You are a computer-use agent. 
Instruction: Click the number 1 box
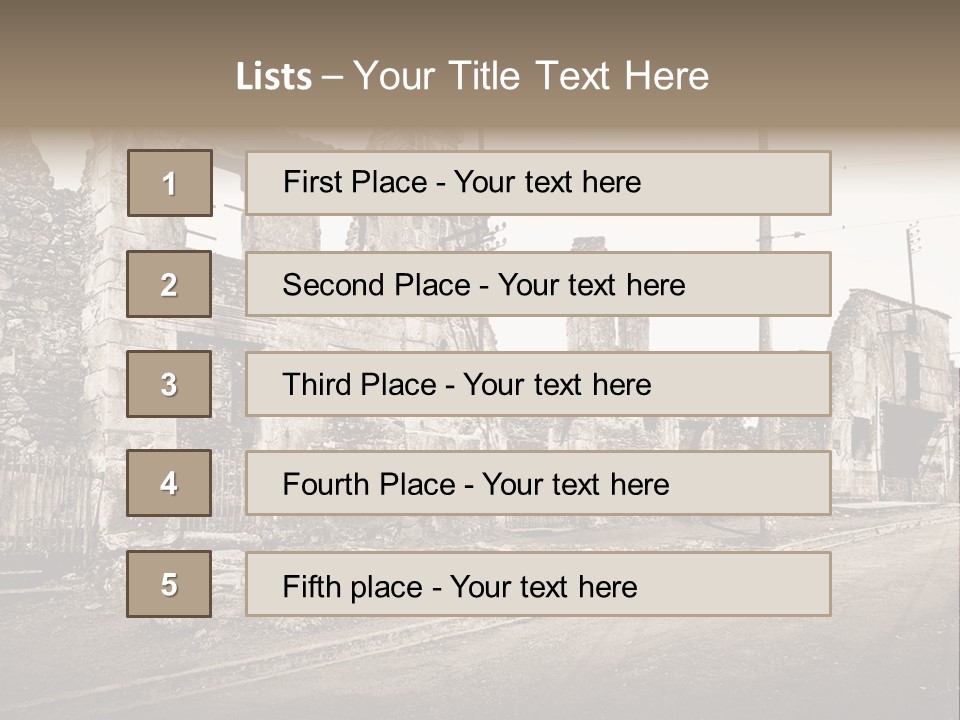170,183
